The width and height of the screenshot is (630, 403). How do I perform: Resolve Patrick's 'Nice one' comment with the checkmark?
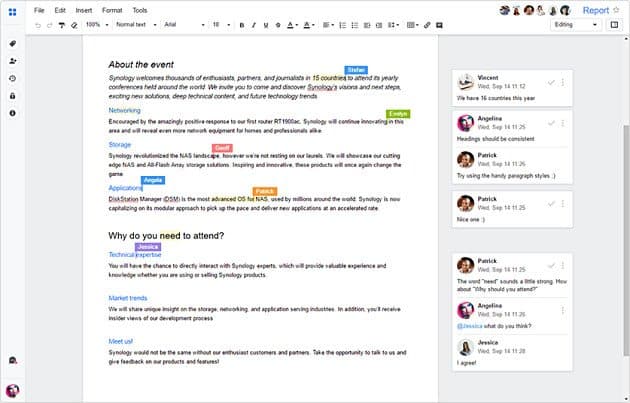tap(551, 204)
